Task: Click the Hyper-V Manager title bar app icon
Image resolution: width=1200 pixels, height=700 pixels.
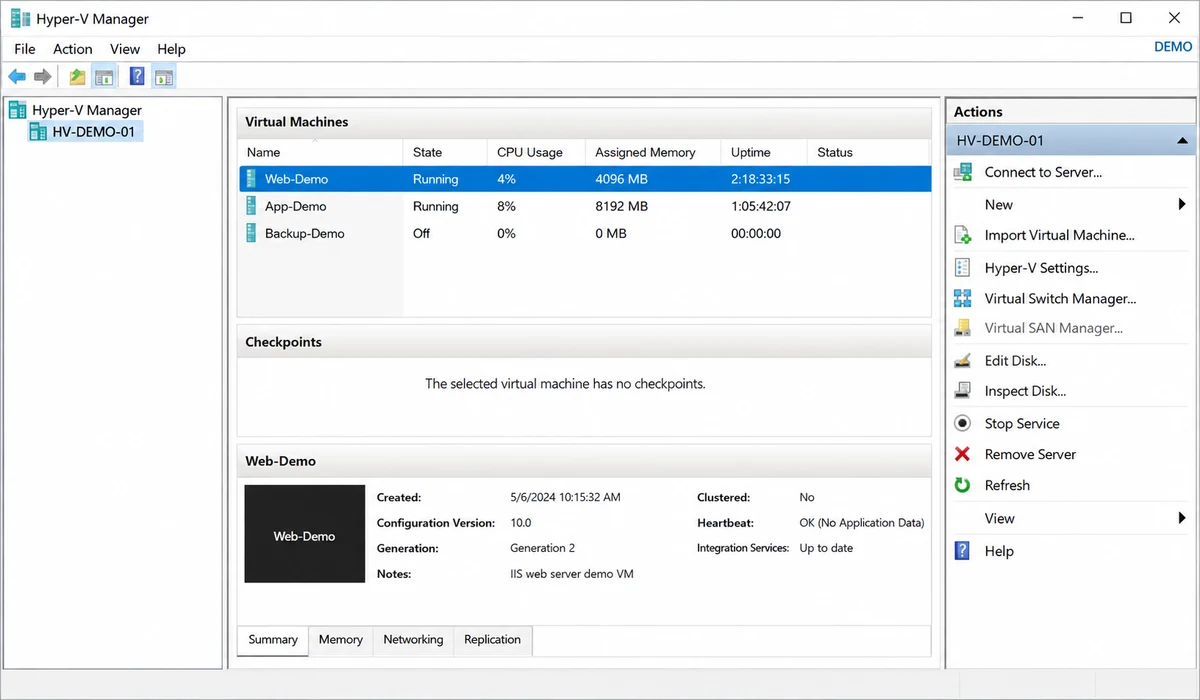Action: 19,18
